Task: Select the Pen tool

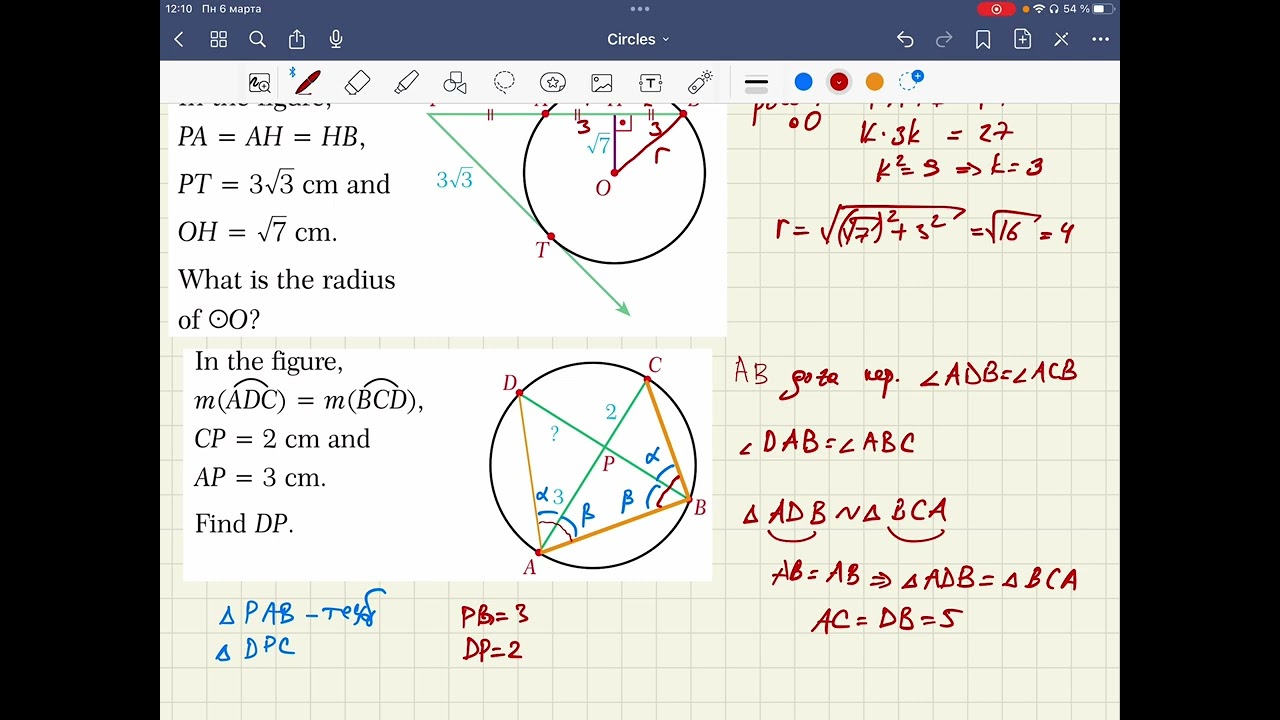Action: [306, 82]
